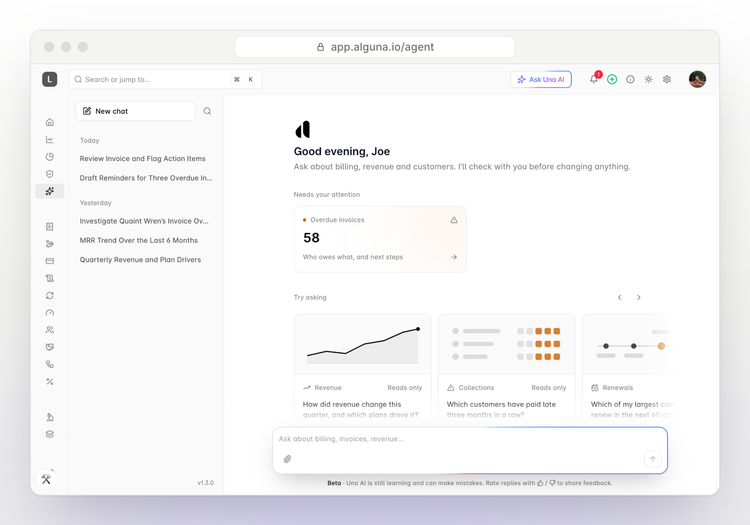
Task: Show previous suggestions with left chevron
Action: 620,297
